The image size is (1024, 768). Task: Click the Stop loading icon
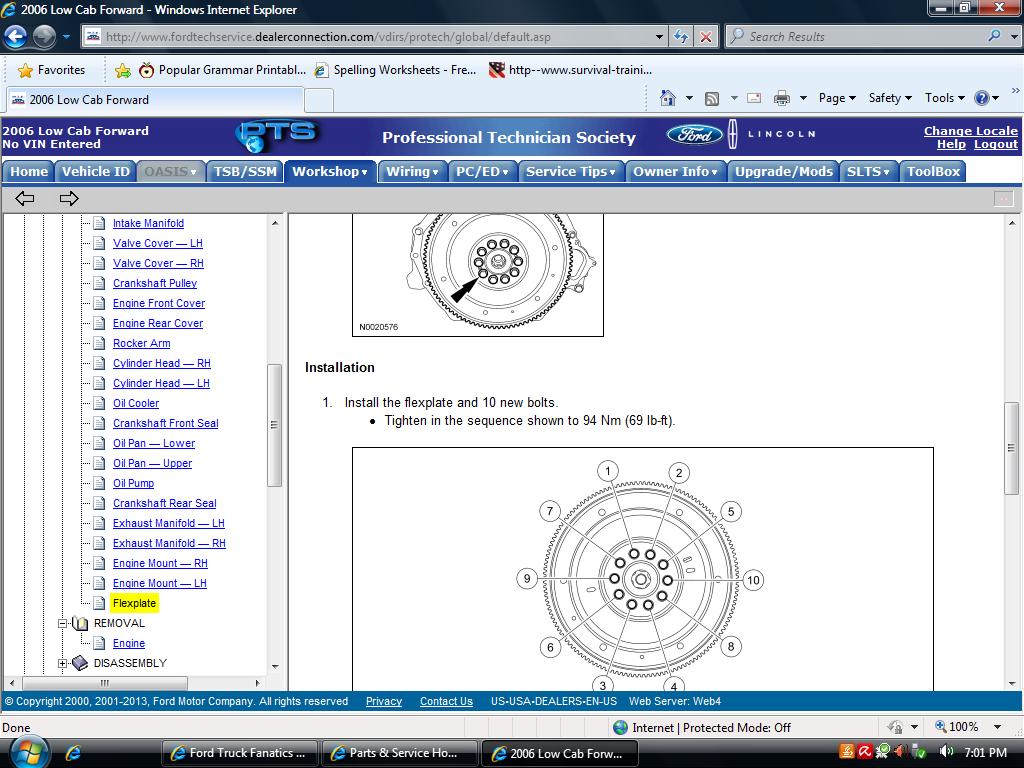click(706, 37)
